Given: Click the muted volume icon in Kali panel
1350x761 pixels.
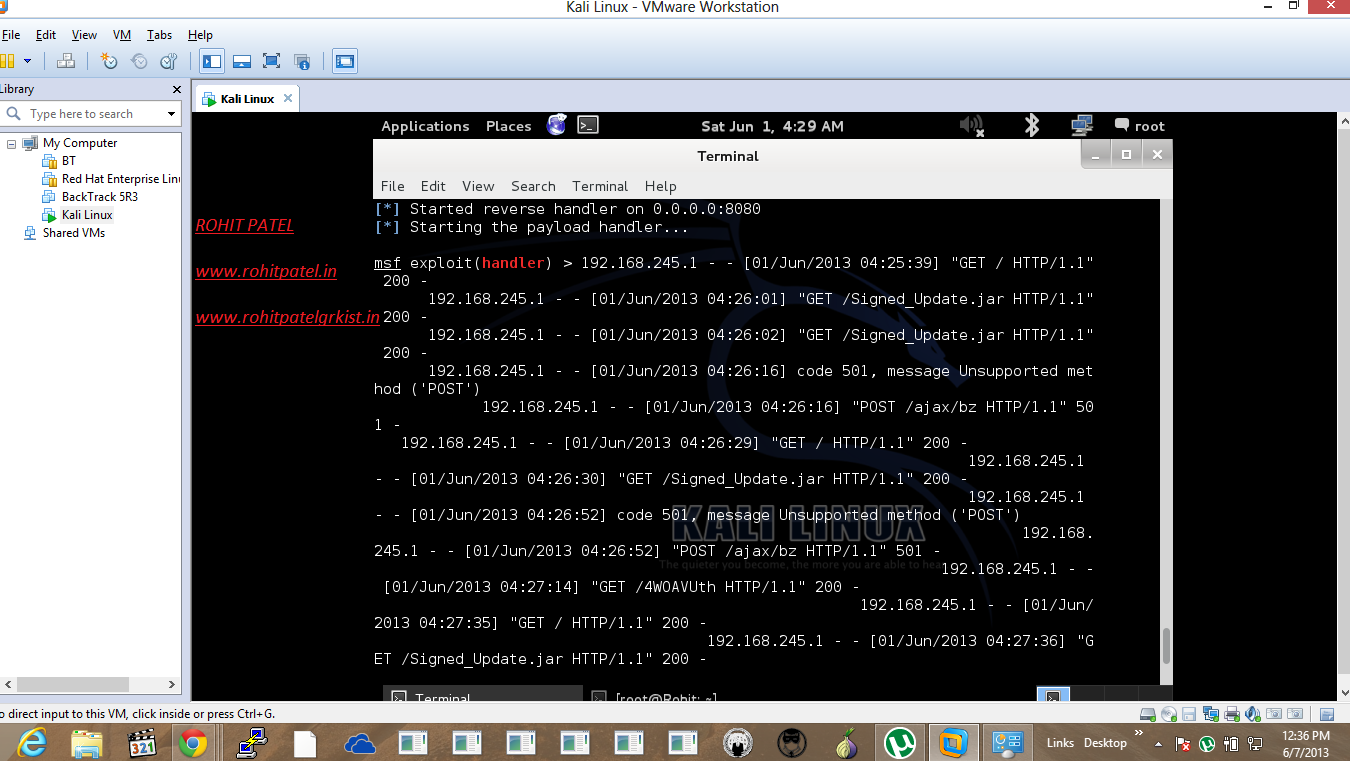Looking at the screenshot, I should coord(971,125).
